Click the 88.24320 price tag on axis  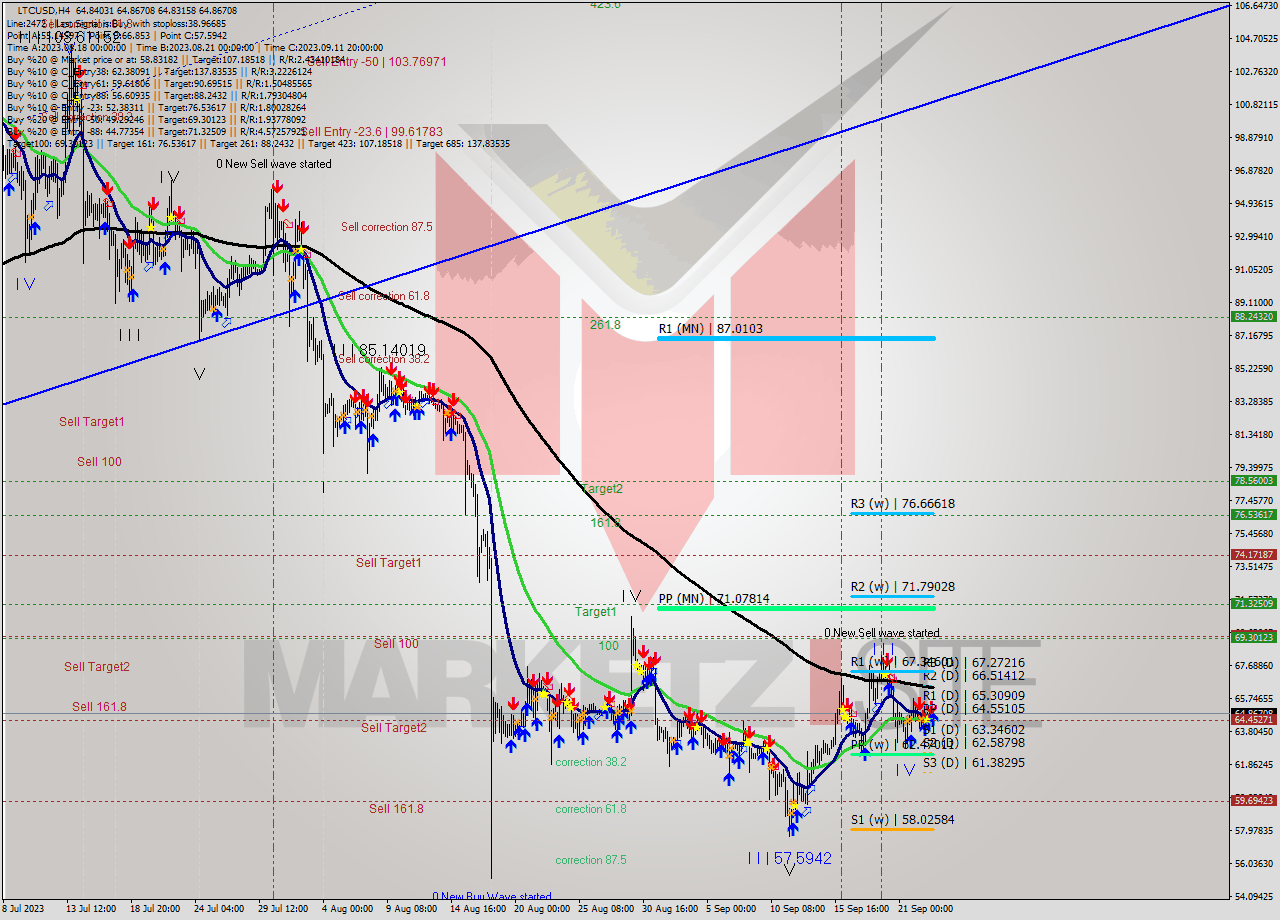(x=1254, y=317)
